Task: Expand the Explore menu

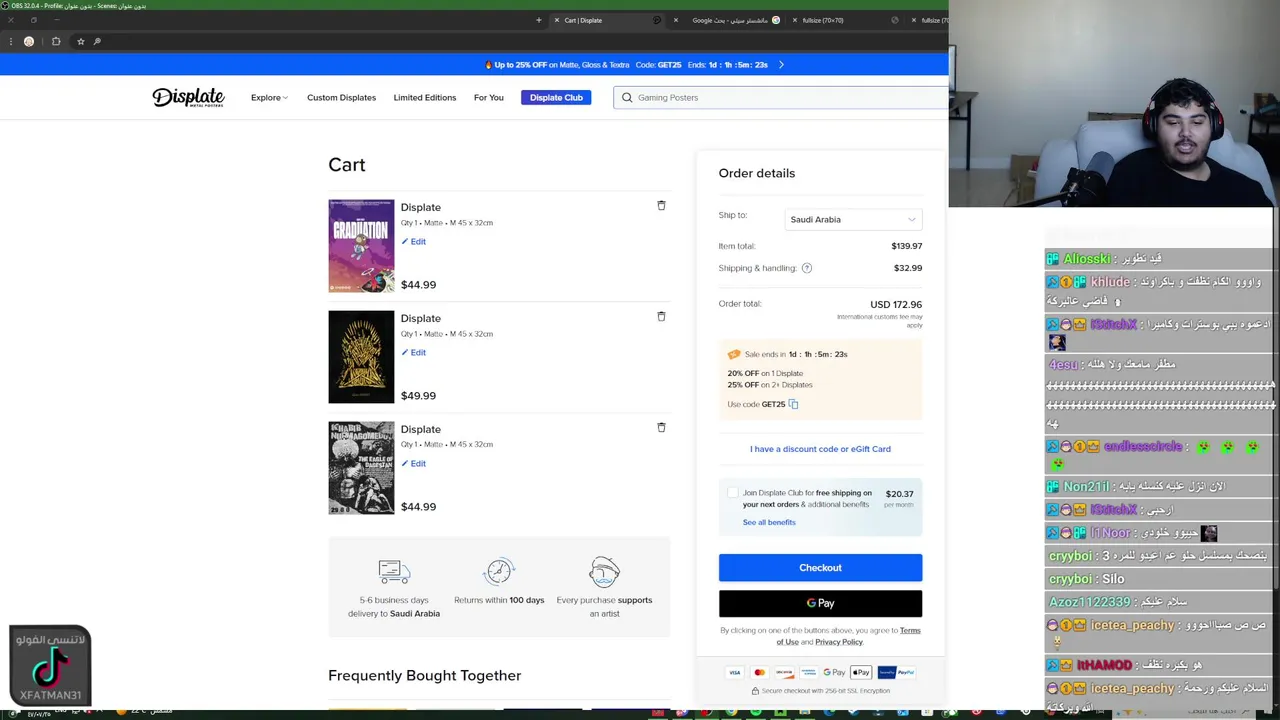Action: (269, 97)
